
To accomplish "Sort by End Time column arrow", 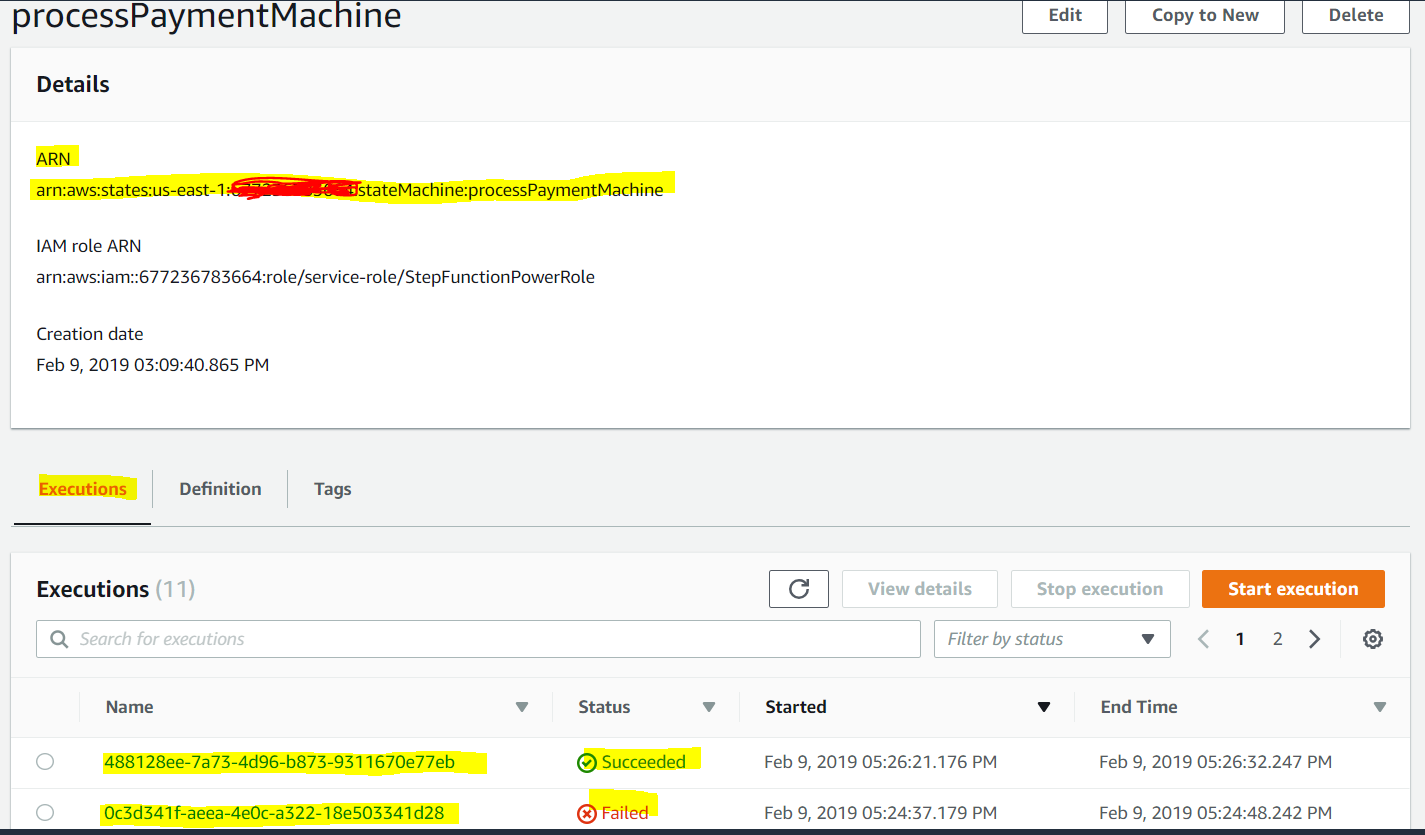I will (x=1380, y=707).
